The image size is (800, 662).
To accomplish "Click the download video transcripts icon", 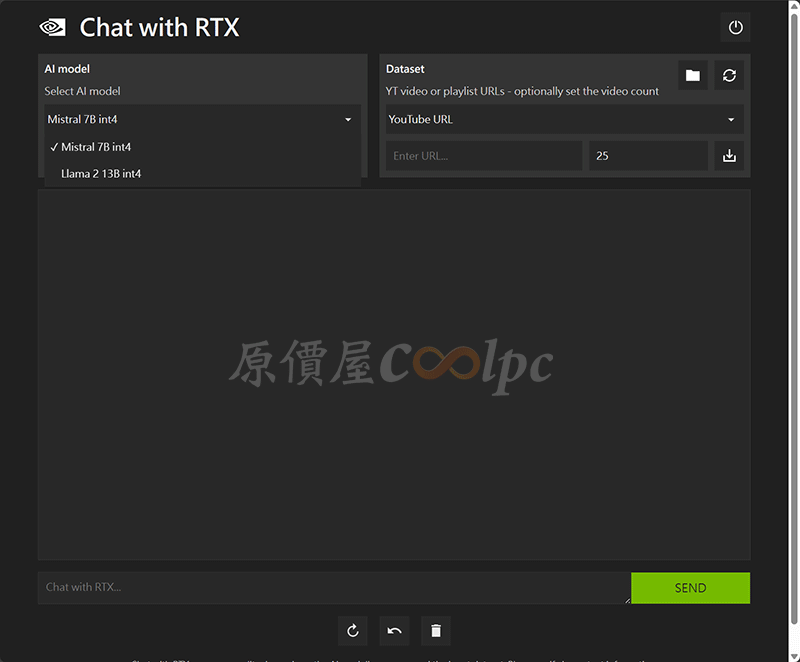I will [729, 156].
